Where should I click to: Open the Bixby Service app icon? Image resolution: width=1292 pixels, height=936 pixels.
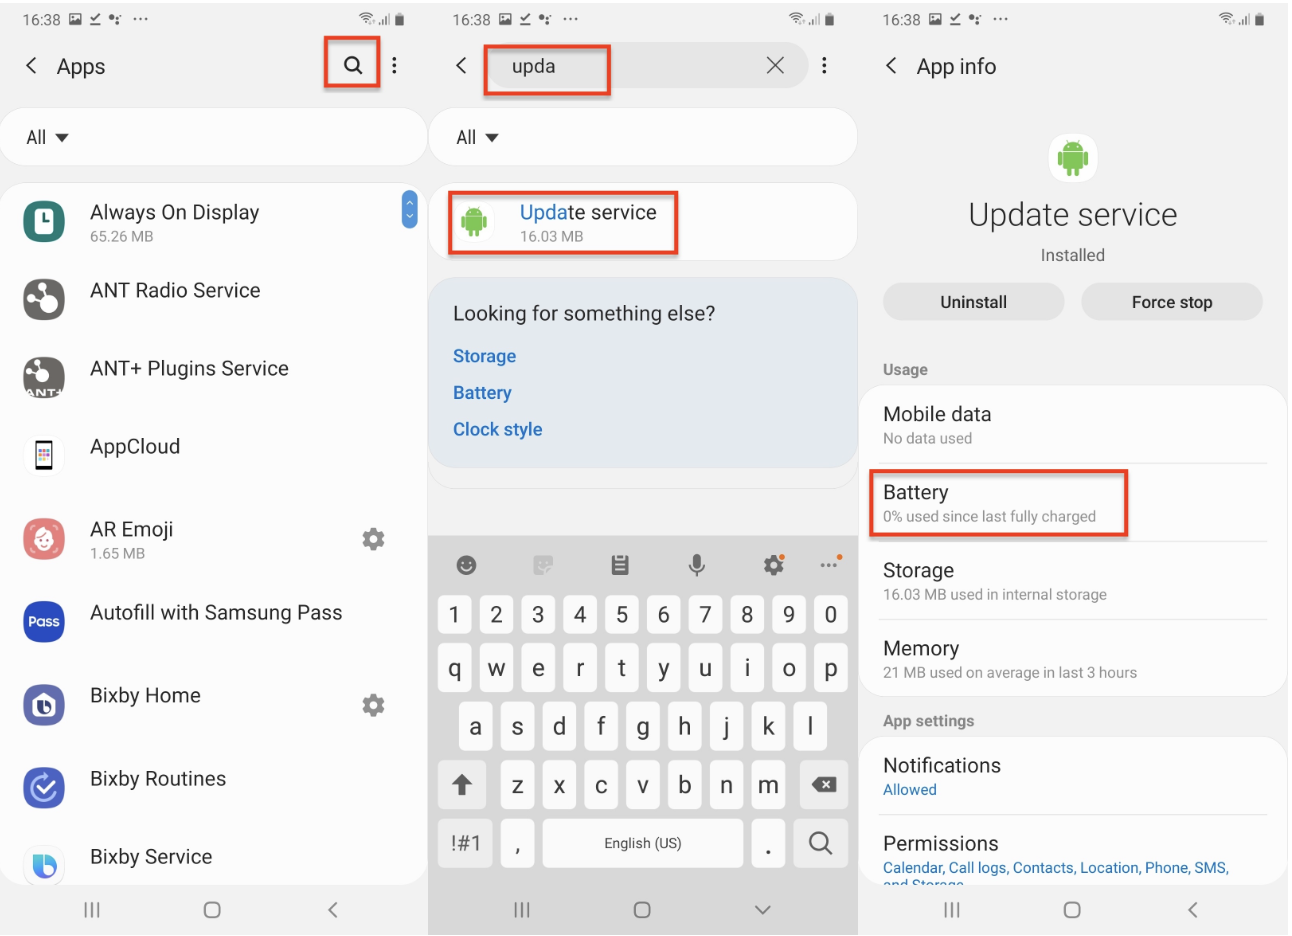[x=44, y=864]
